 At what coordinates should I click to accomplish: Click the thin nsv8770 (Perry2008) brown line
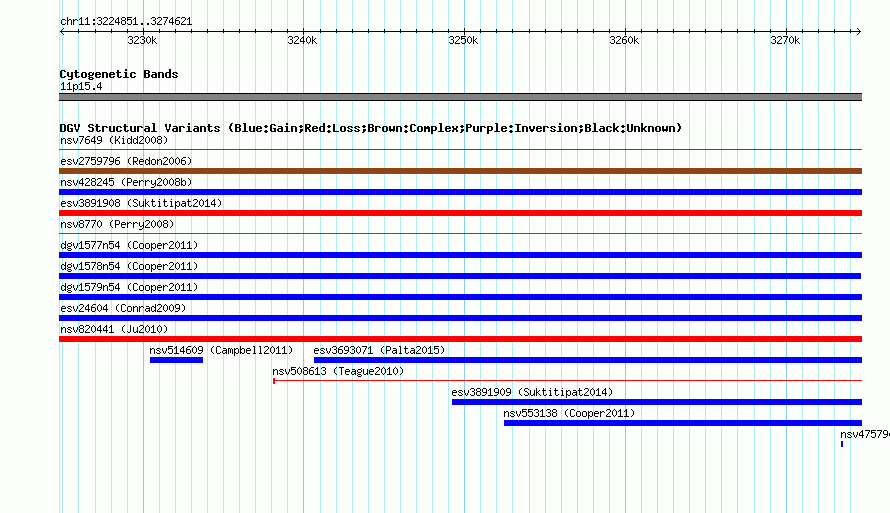pyautogui.click(x=460, y=233)
